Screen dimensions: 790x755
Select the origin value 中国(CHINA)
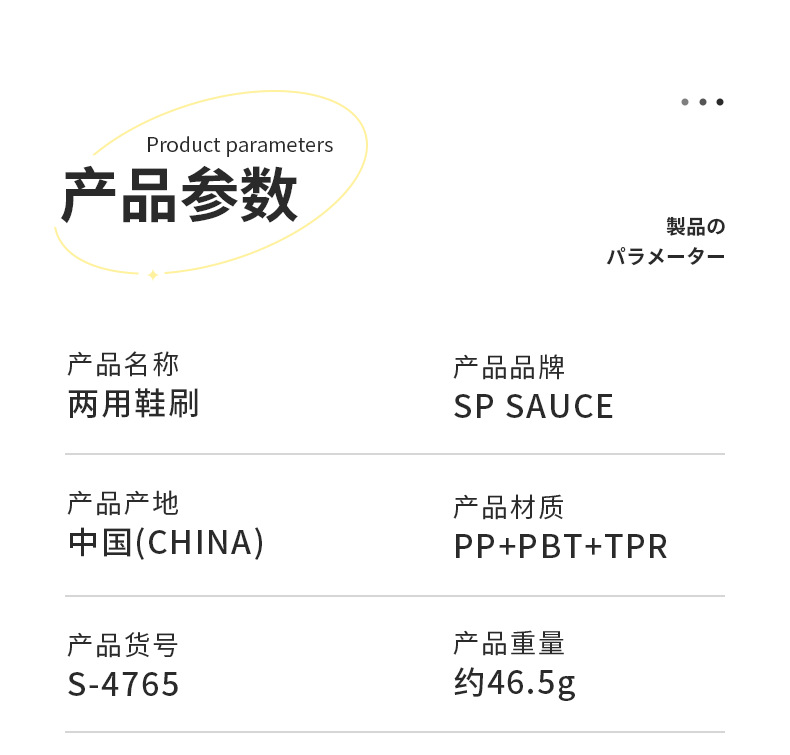[166, 543]
